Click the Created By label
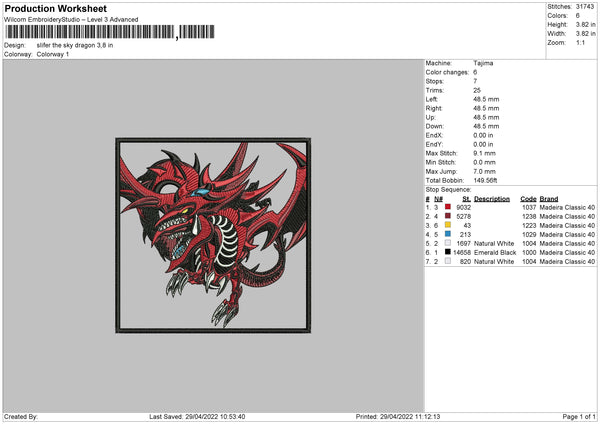 click(21, 417)
